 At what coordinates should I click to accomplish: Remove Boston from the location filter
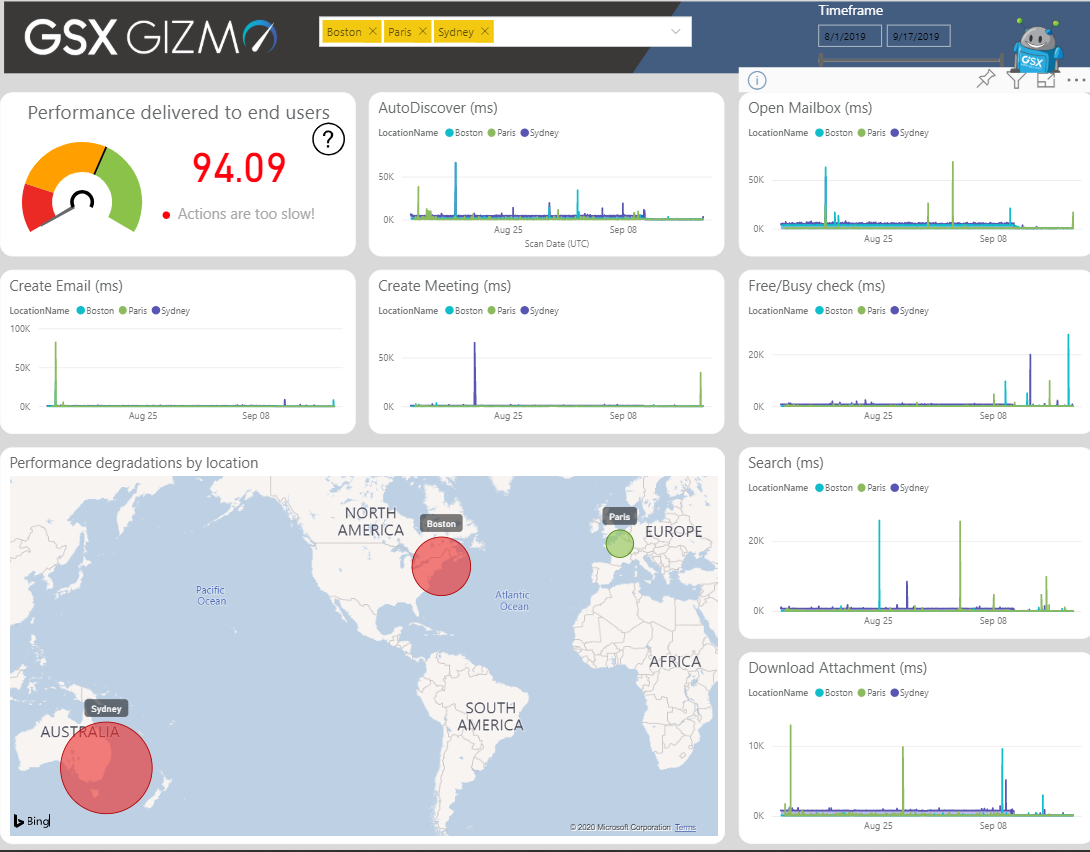point(374,31)
